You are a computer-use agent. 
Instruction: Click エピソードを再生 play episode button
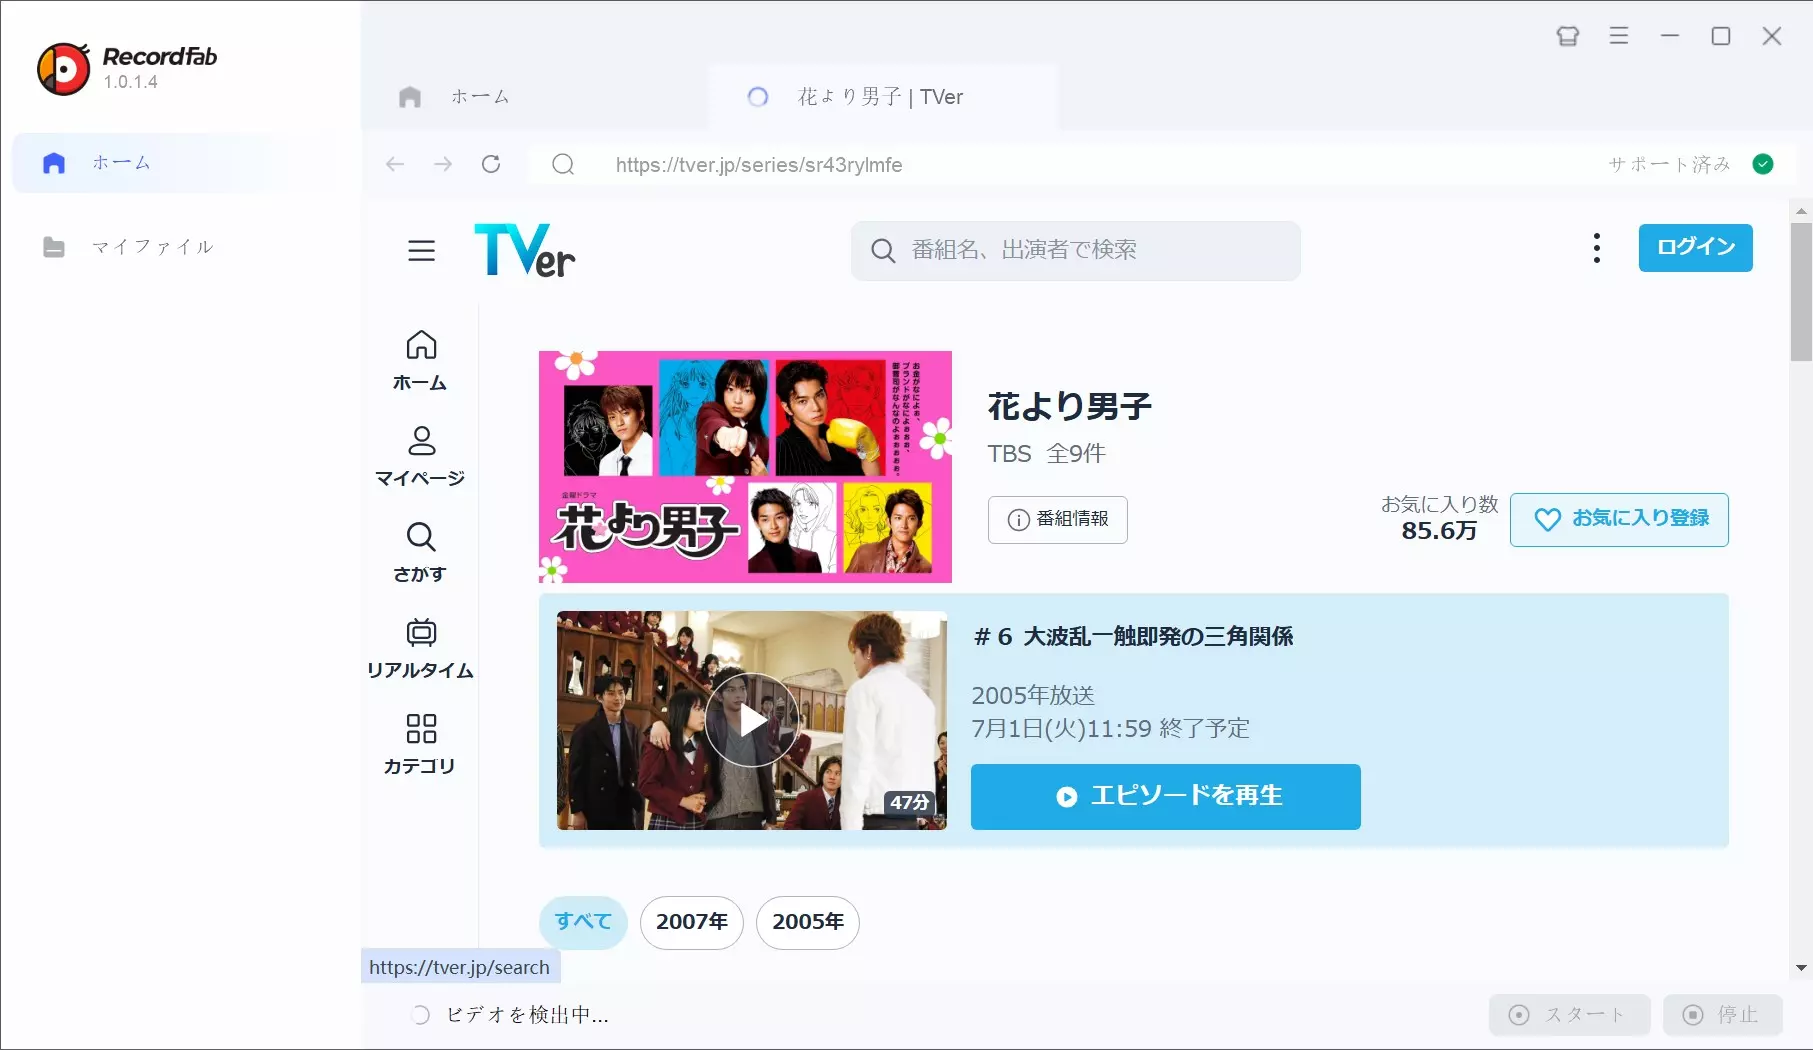(1166, 797)
